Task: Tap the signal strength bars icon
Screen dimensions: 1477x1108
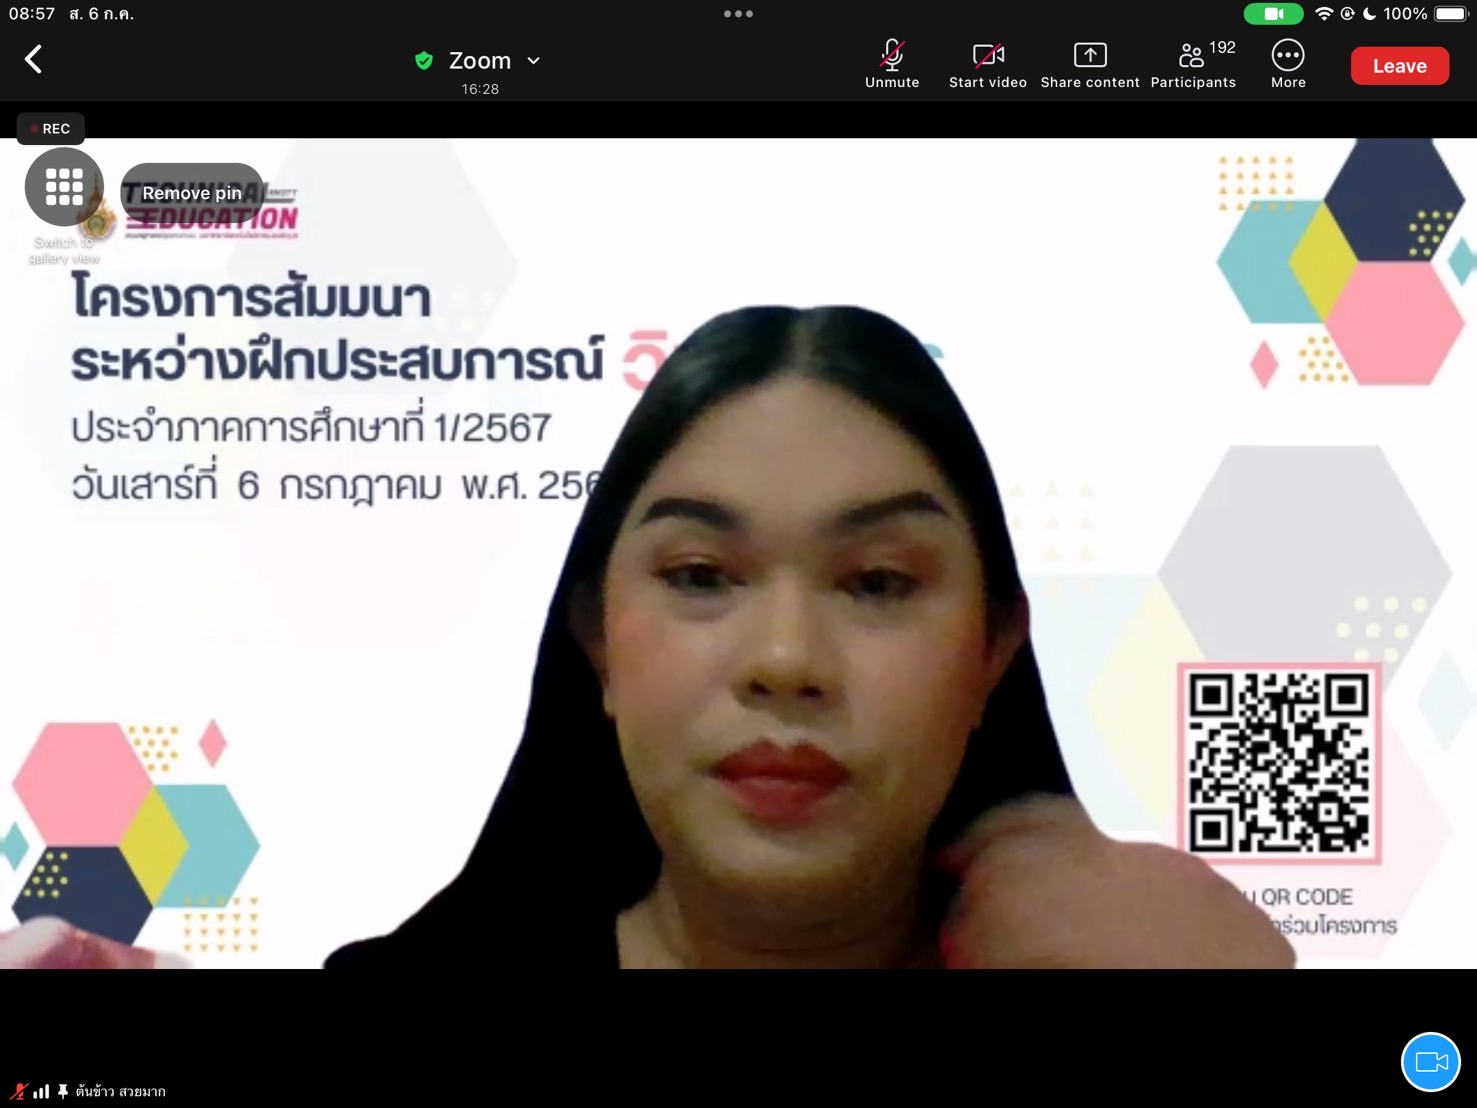Action: (x=41, y=1091)
